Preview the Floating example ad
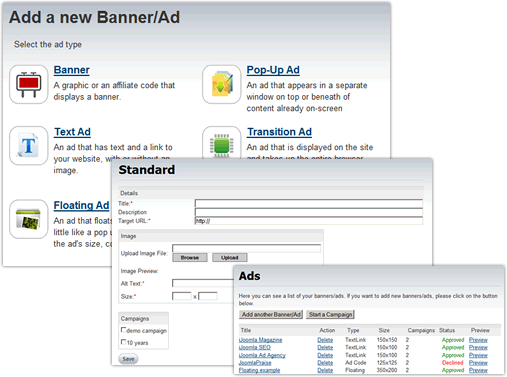The height and width of the screenshot is (377, 507). click(478, 370)
